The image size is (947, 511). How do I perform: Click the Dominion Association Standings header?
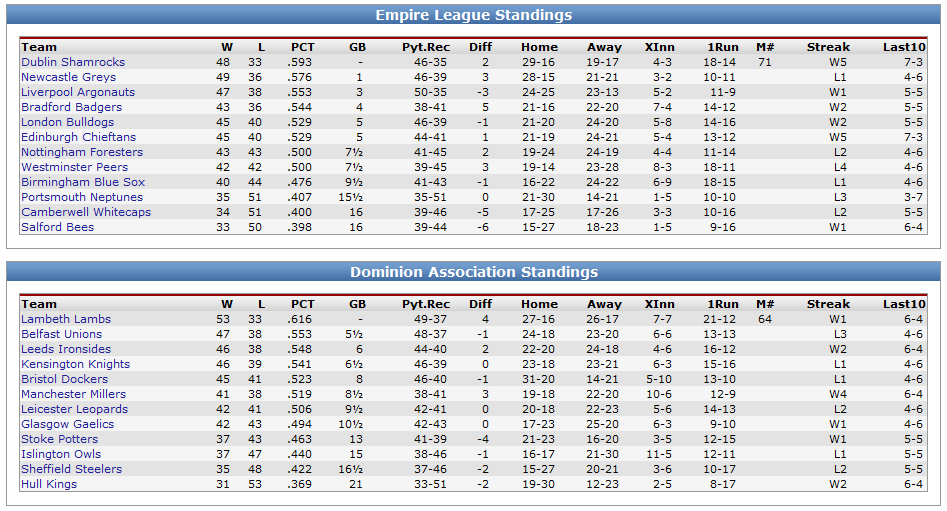coord(474,272)
